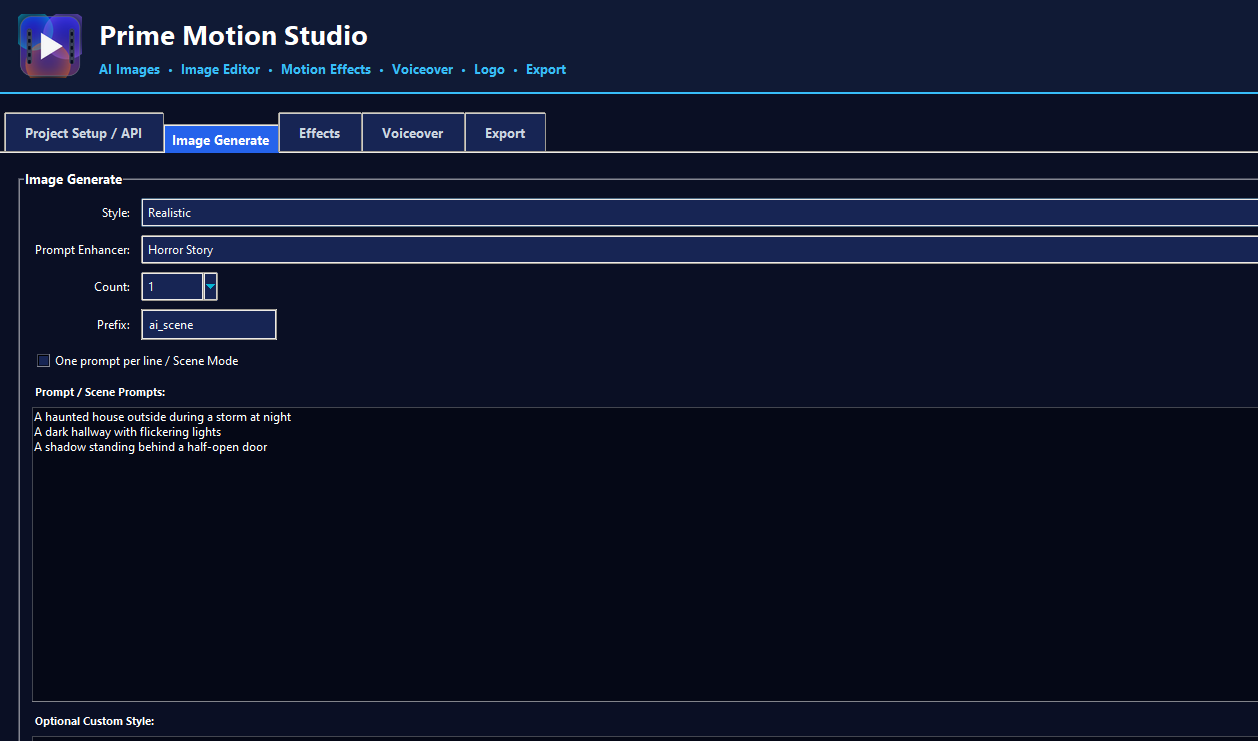
Task: Click the Prefix field containing ai_scene
Action: pos(209,325)
